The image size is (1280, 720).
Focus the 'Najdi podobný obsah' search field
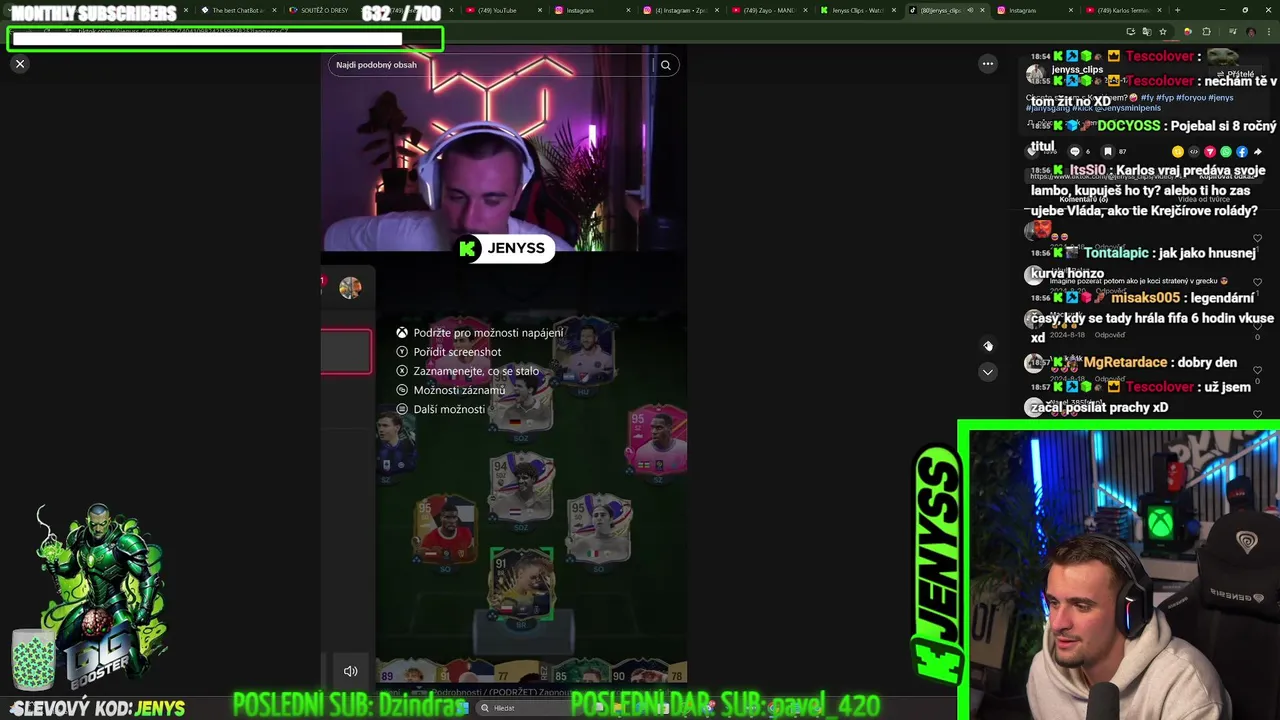(x=490, y=65)
